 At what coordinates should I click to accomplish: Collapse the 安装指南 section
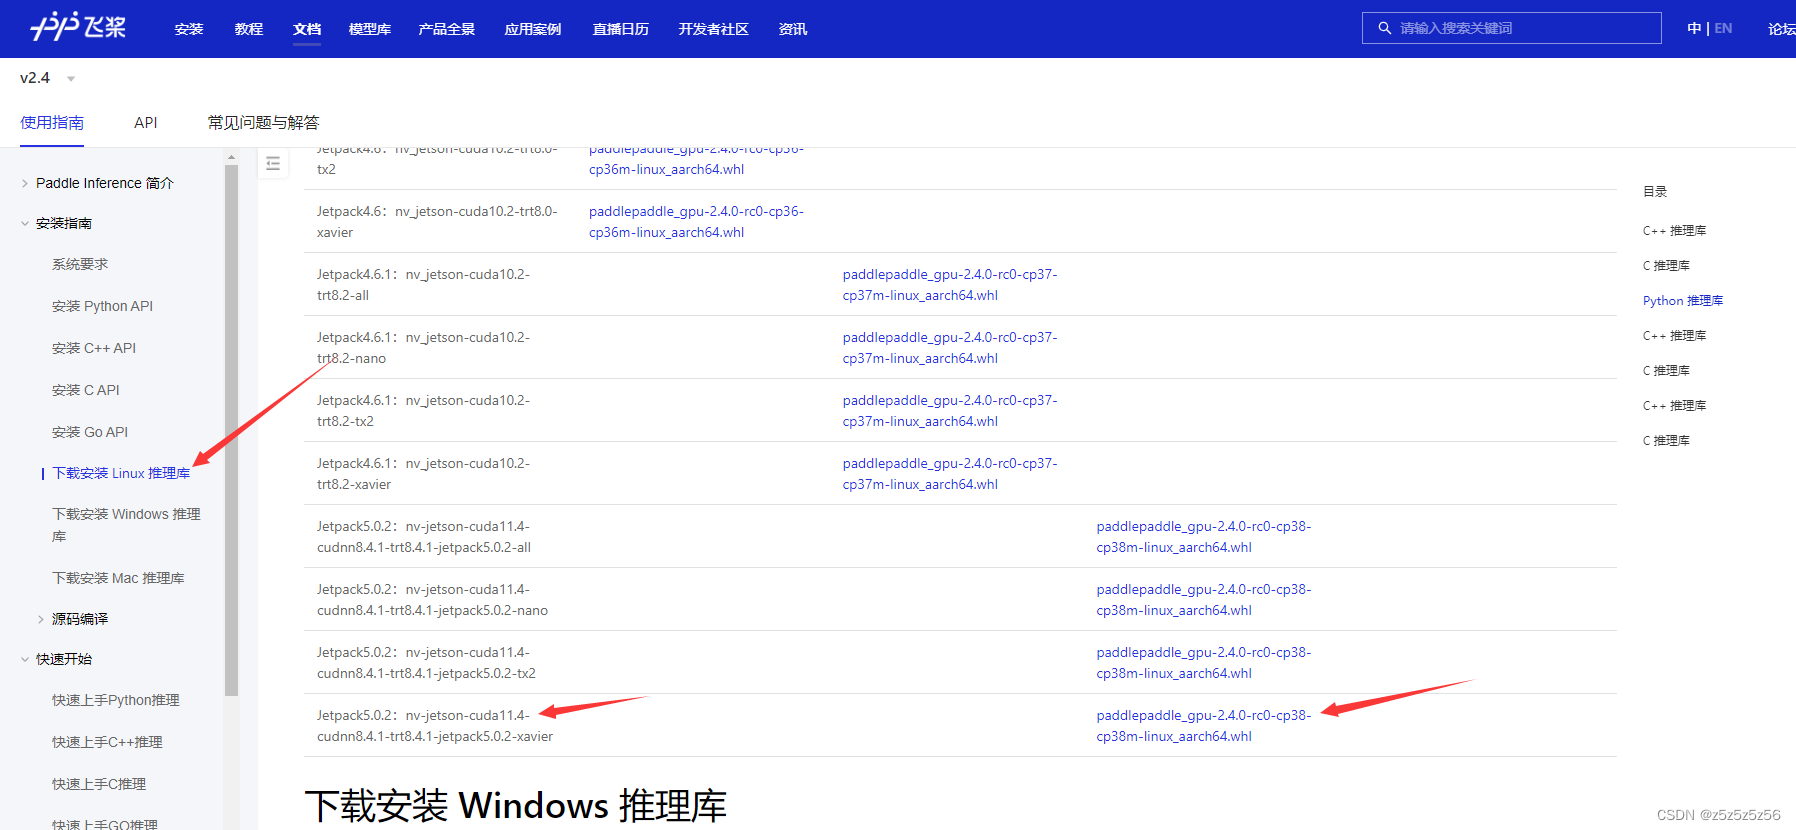click(56, 223)
